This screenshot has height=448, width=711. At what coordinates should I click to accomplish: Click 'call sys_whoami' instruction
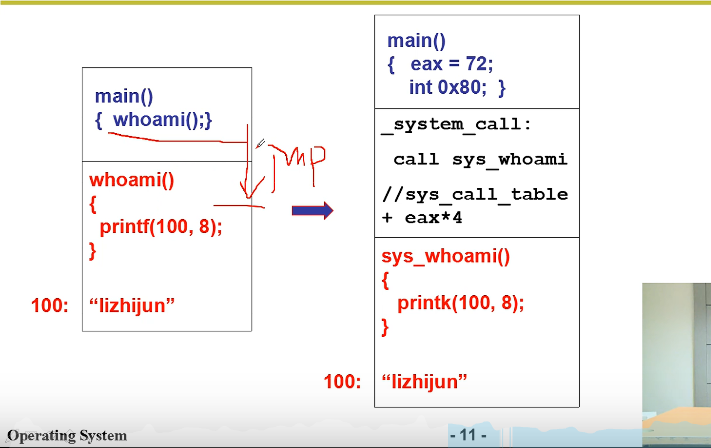pos(480,159)
